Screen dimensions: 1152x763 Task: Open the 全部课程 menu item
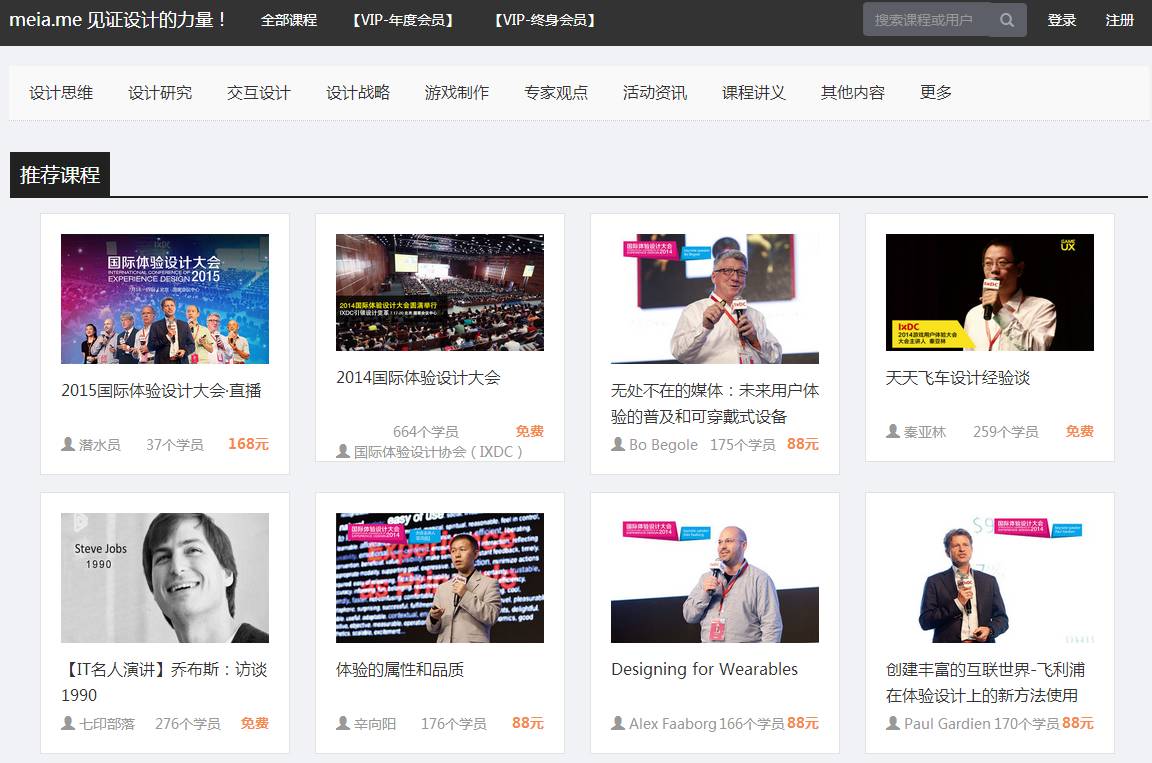(288, 20)
